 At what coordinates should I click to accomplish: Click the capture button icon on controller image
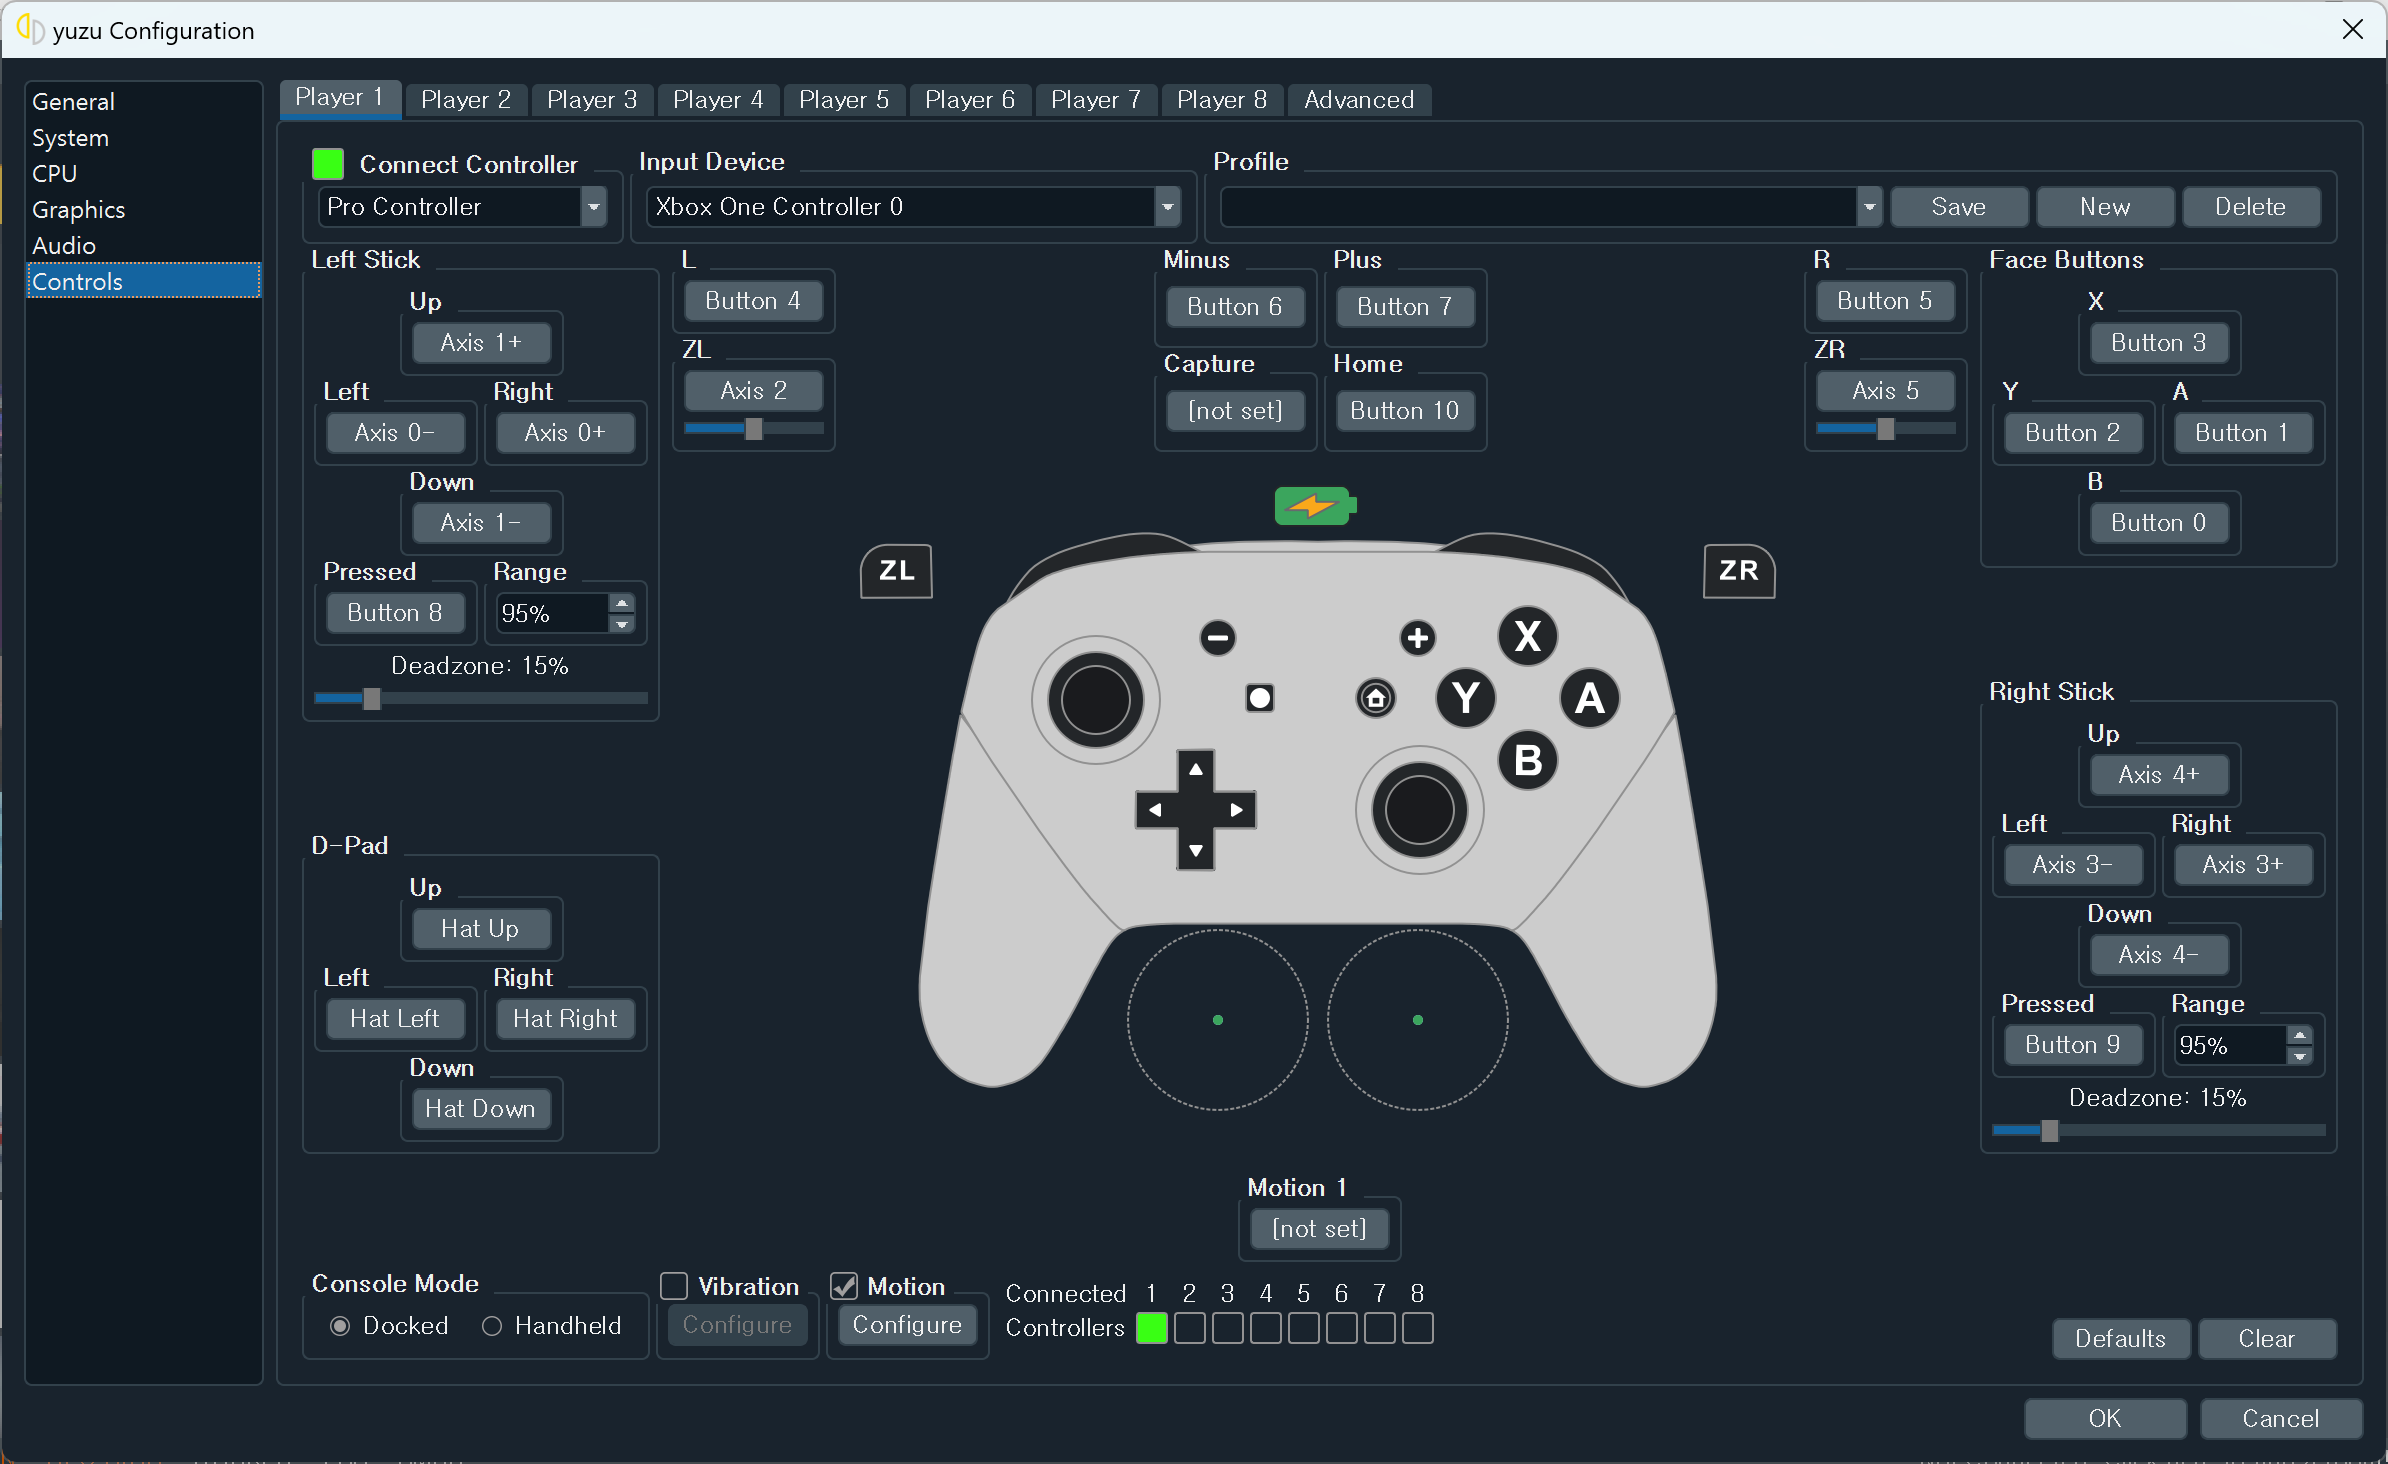pos(1260,698)
